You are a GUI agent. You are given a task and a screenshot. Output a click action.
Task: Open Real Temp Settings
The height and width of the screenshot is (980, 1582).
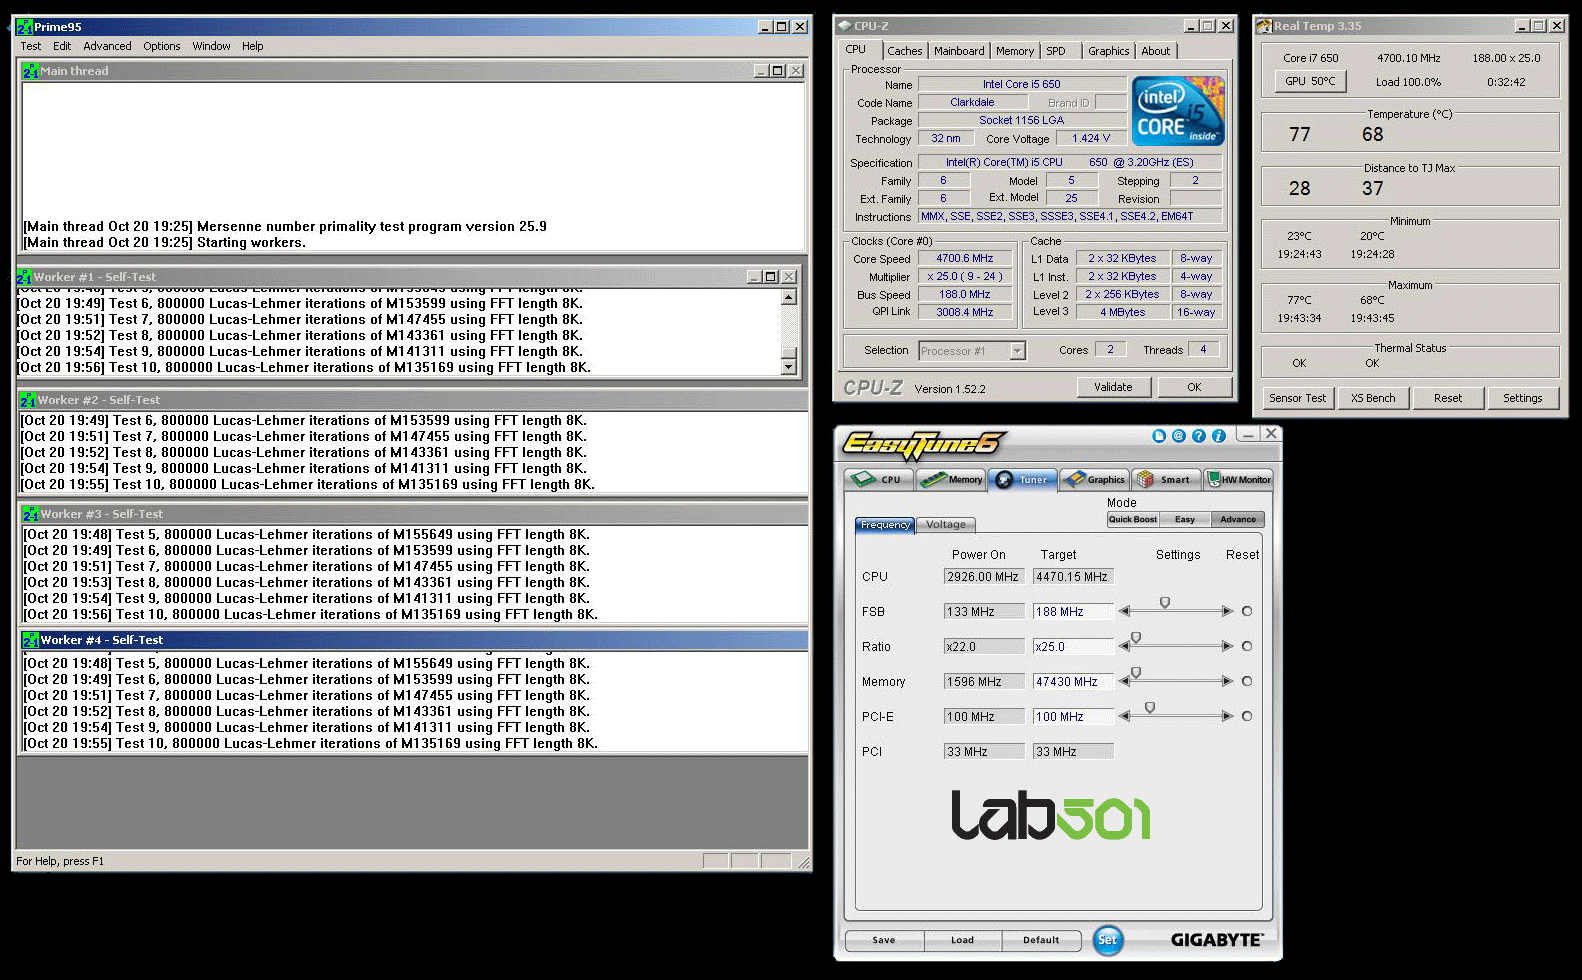click(1522, 398)
